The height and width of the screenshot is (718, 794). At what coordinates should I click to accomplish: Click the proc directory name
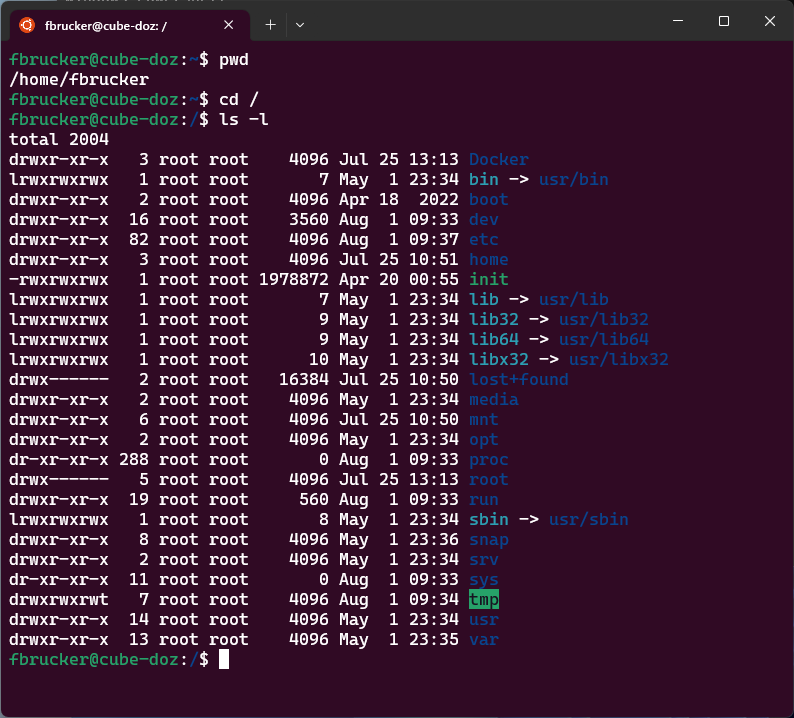point(489,460)
